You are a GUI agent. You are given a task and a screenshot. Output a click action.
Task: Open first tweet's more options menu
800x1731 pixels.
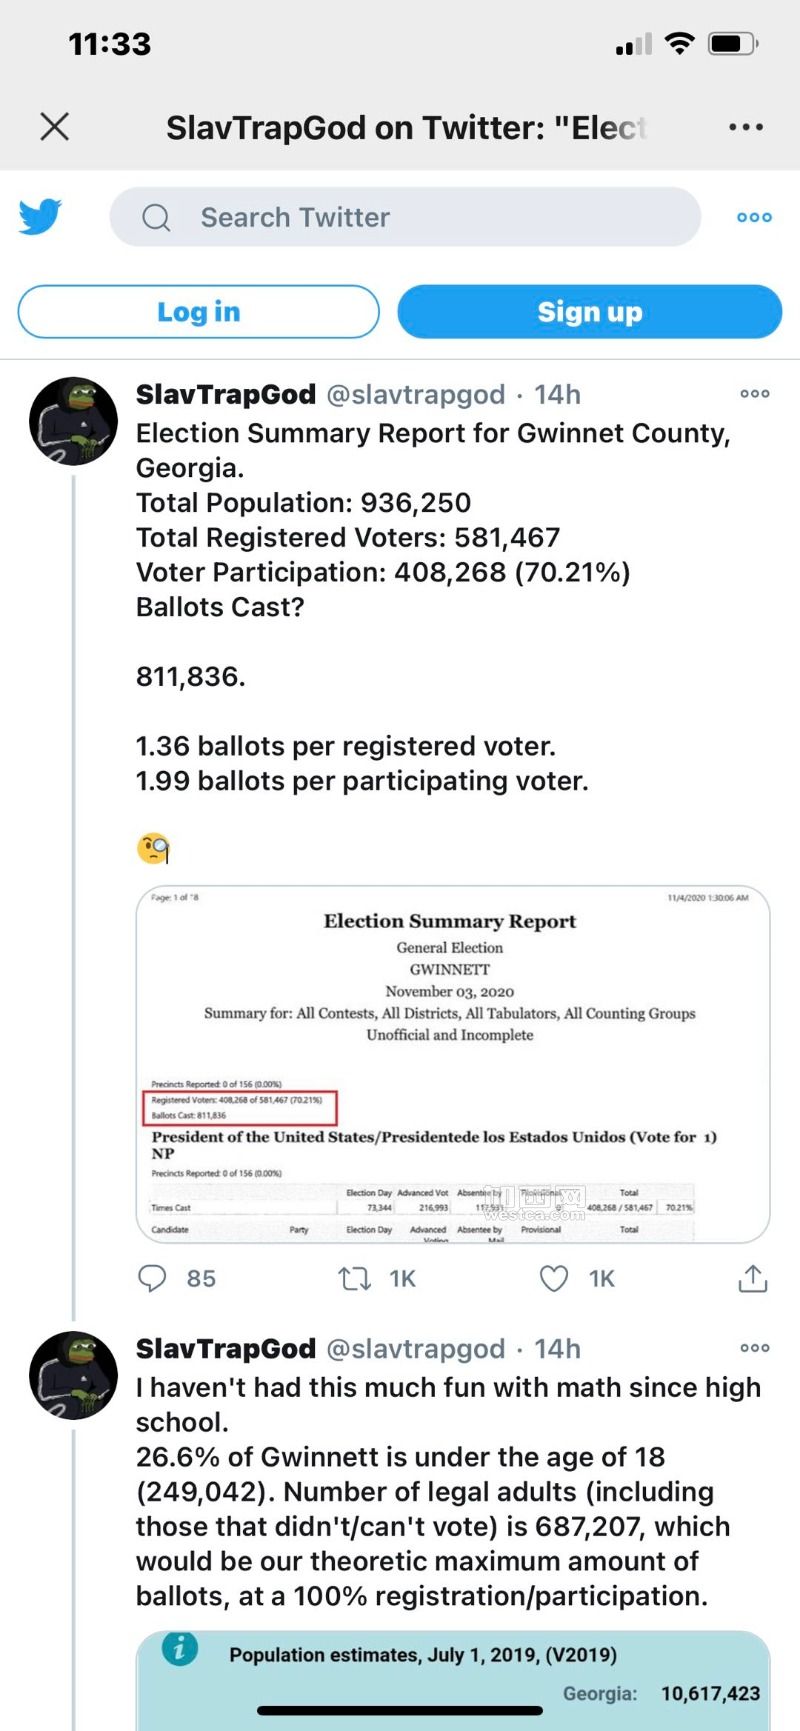pos(754,394)
